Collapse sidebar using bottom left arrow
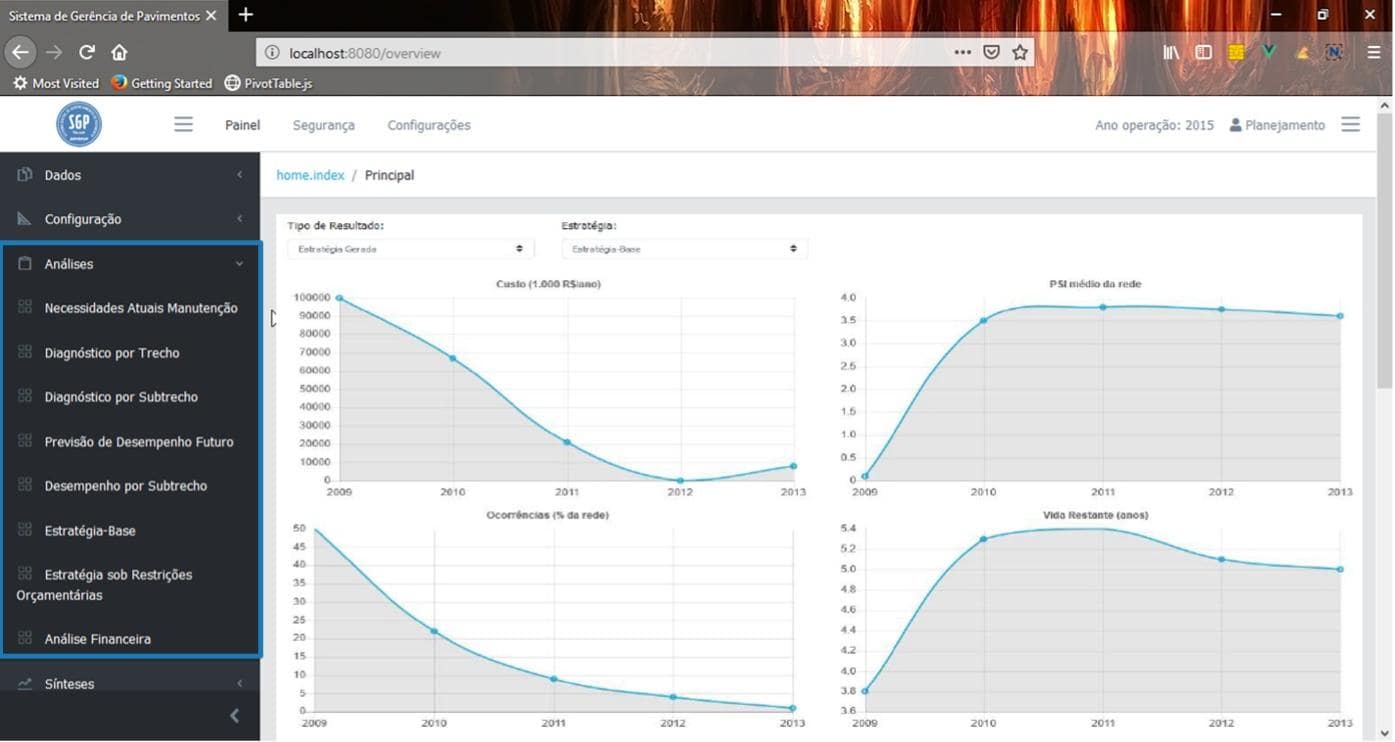This screenshot has width=1395, height=742. [x=234, y=715]
